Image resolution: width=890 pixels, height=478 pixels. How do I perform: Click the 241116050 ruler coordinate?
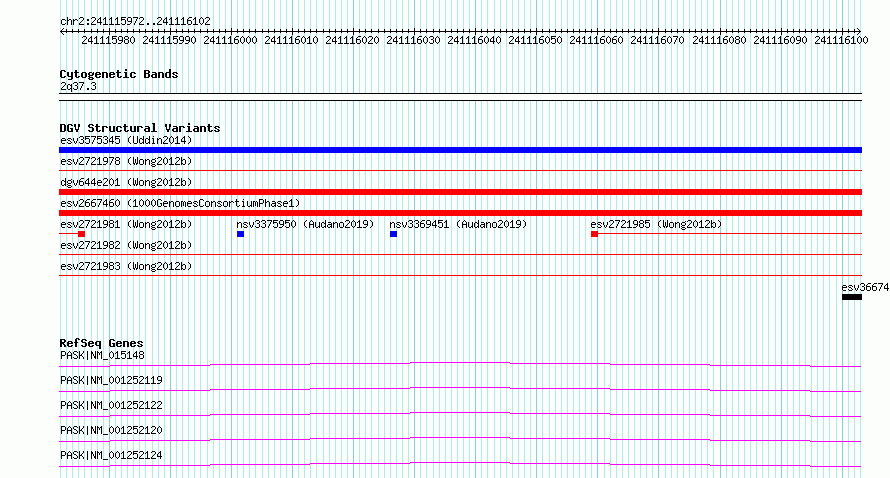[535, 41]
